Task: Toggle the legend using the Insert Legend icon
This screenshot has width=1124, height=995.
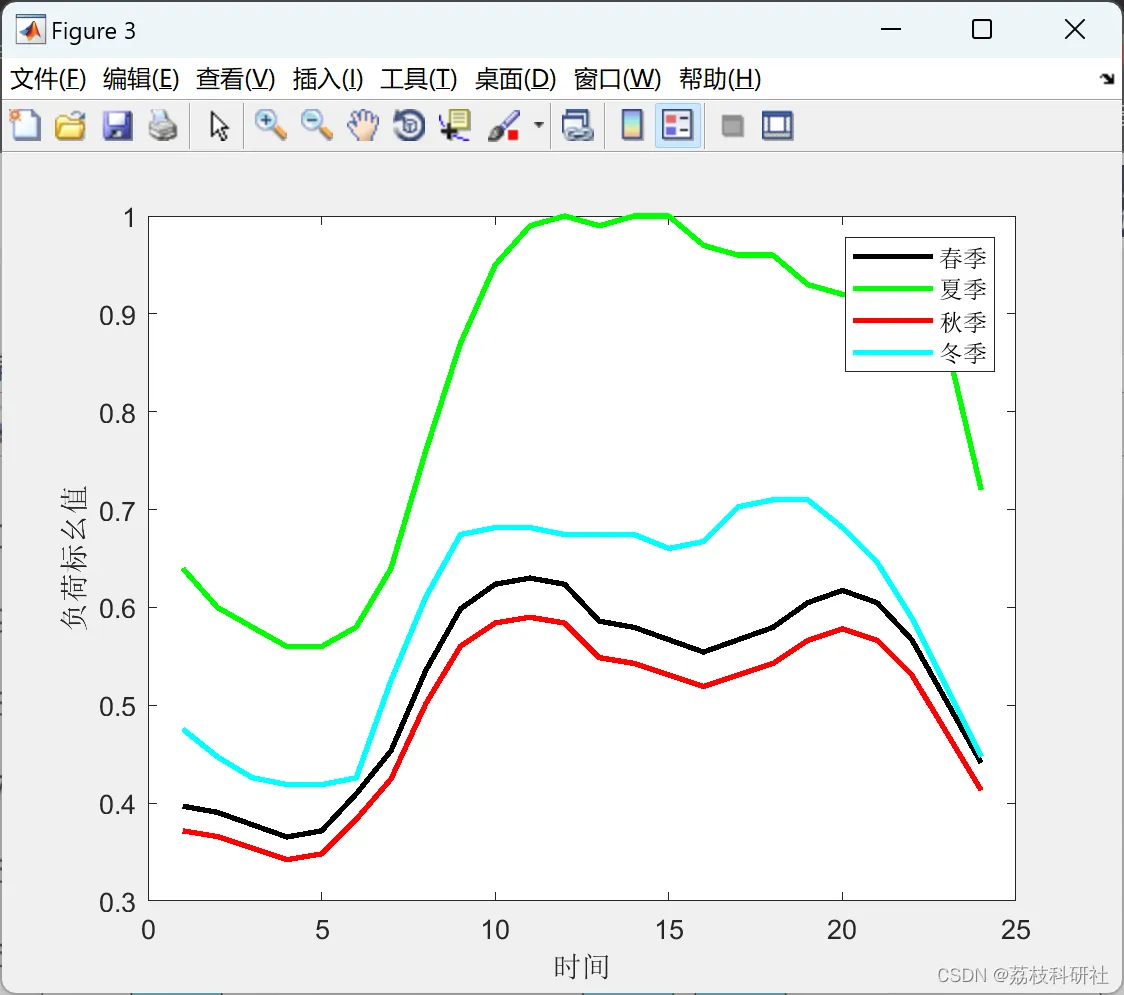Action: pos(677,125)
